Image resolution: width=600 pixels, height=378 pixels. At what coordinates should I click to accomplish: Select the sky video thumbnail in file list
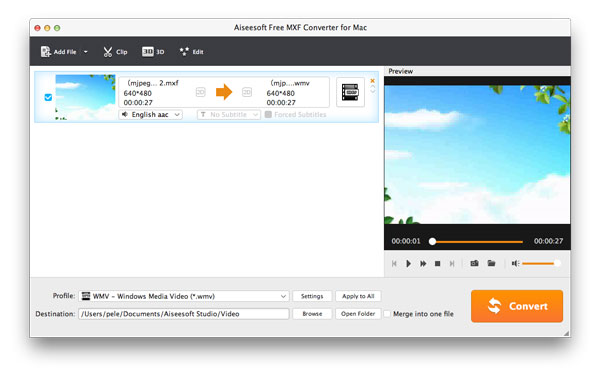pyautogui.click(x=85, y=97)
